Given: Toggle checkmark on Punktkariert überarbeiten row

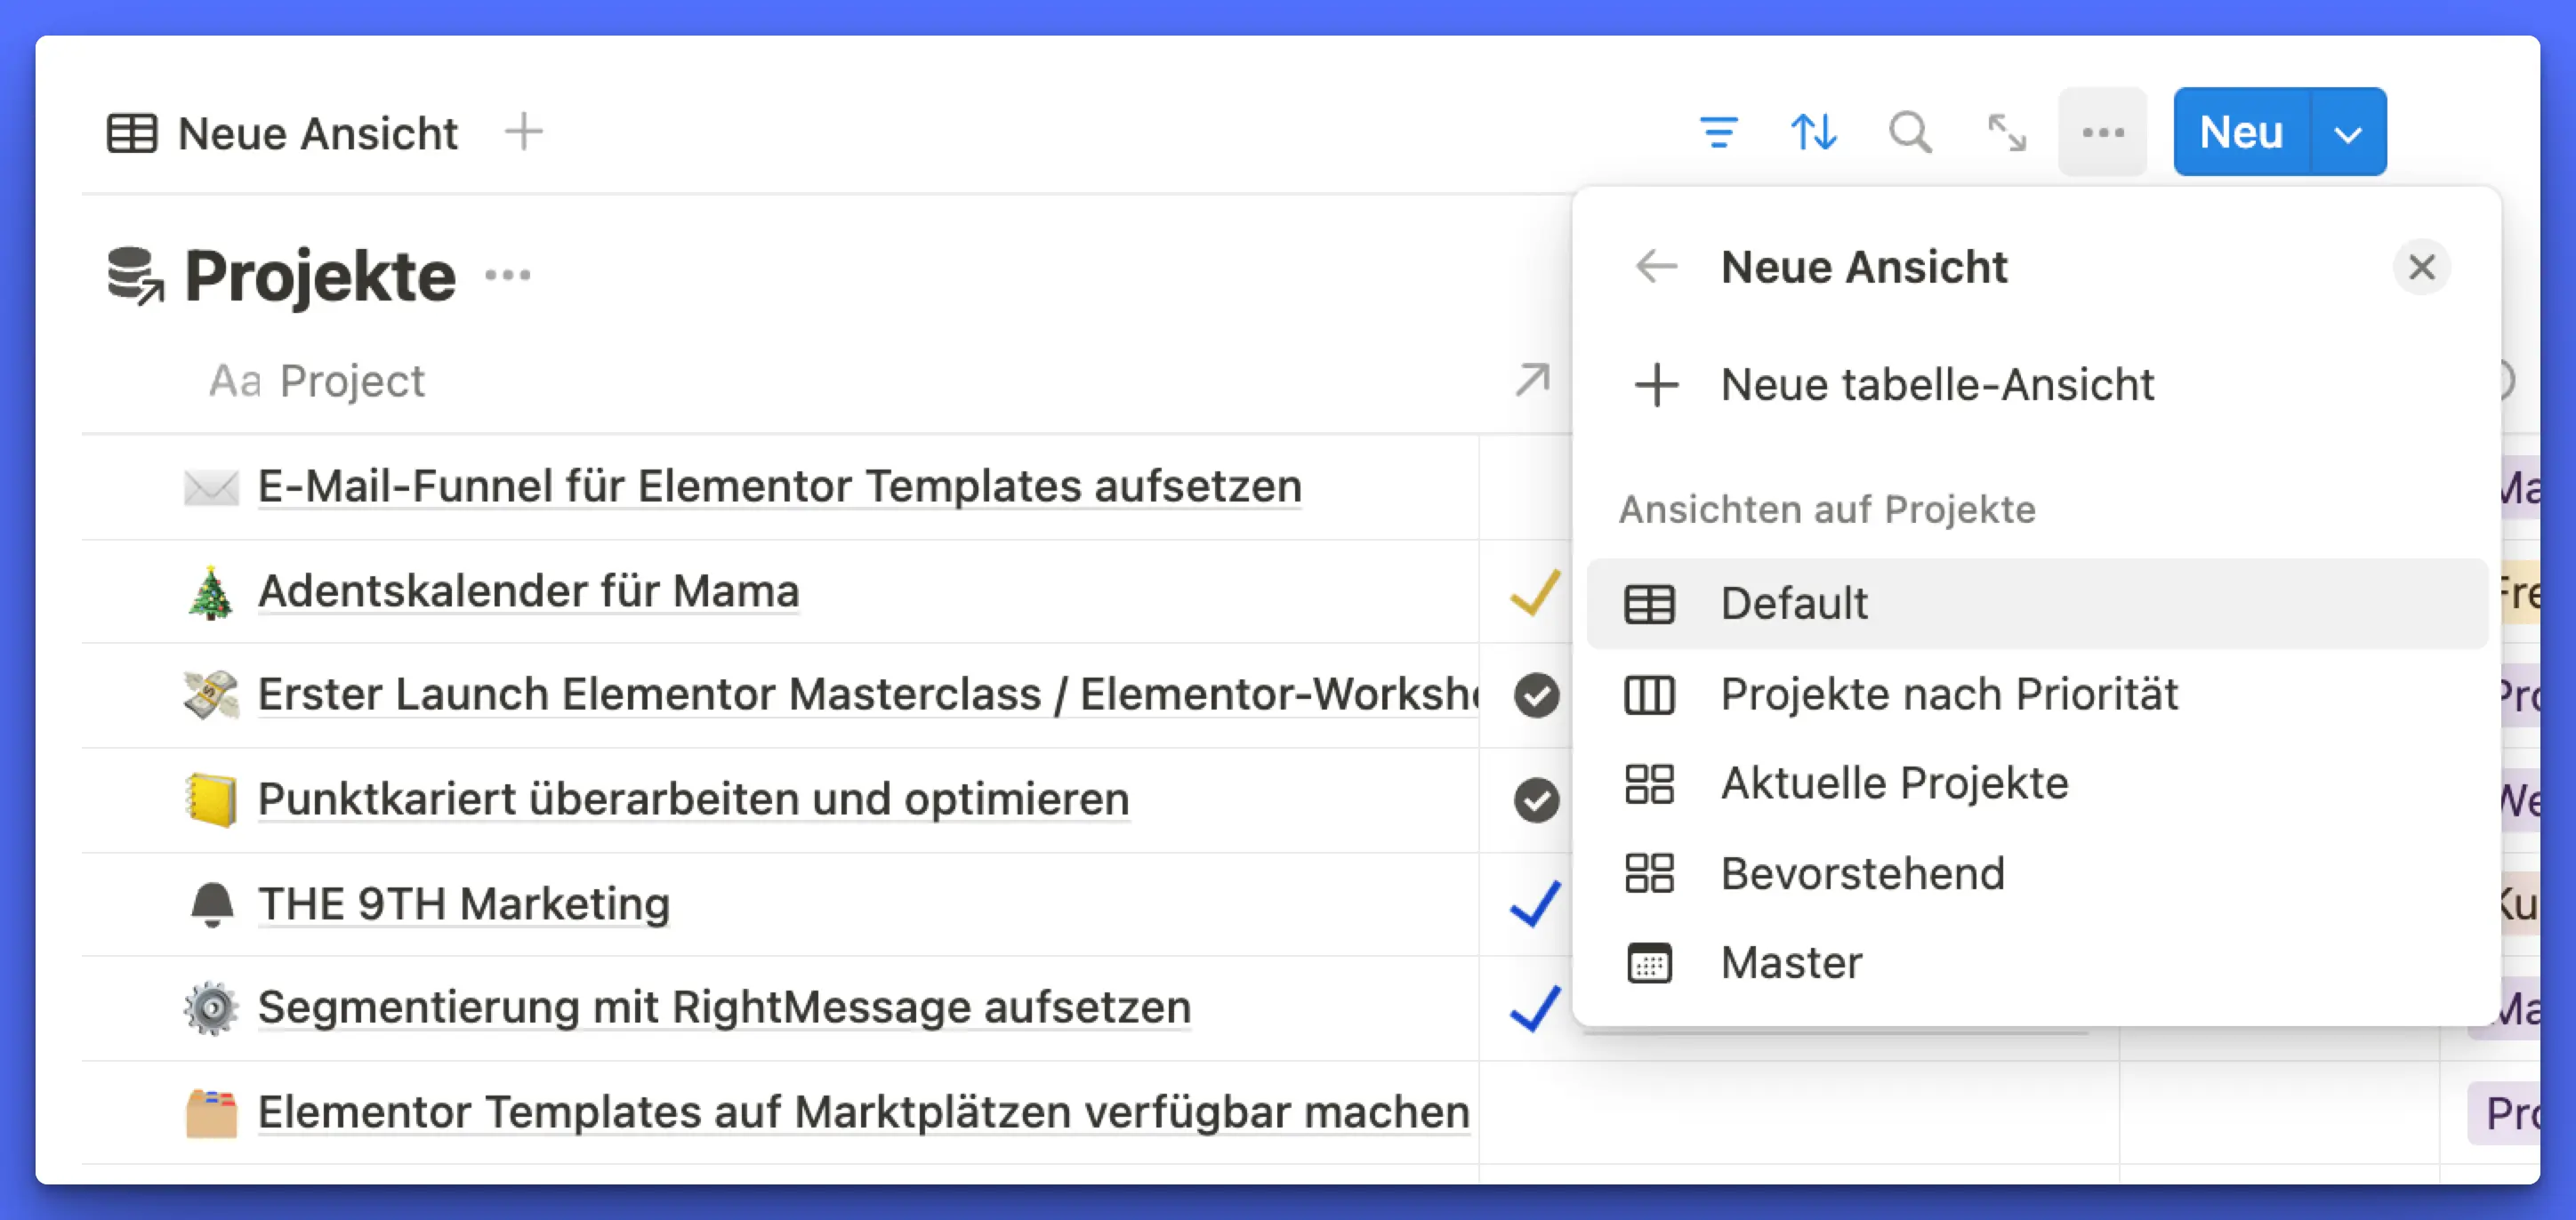Looking at the screenshot, I should tap(1536, 800).
